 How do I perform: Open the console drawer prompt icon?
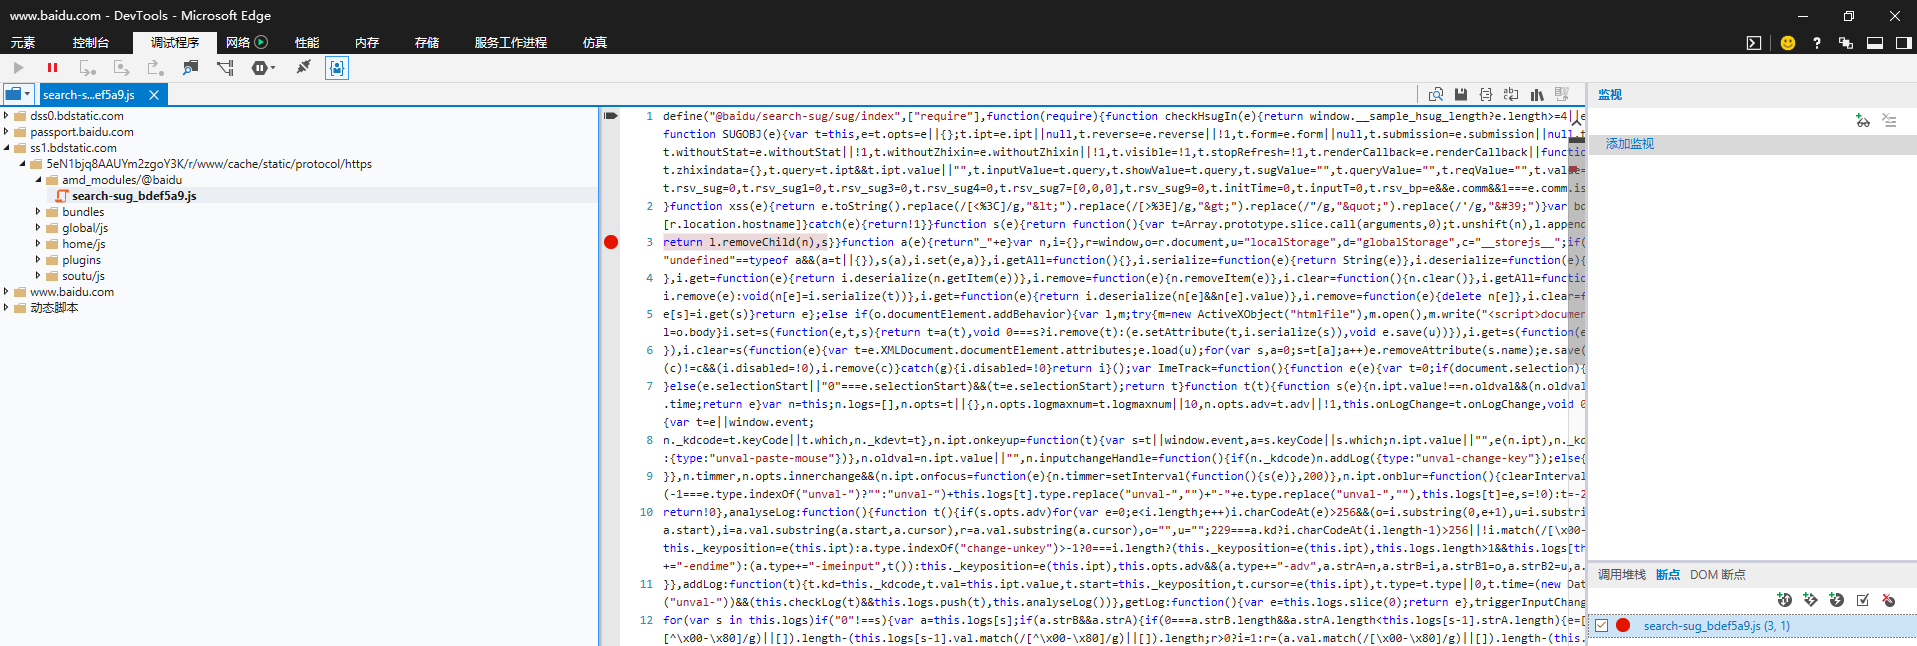1754,43
